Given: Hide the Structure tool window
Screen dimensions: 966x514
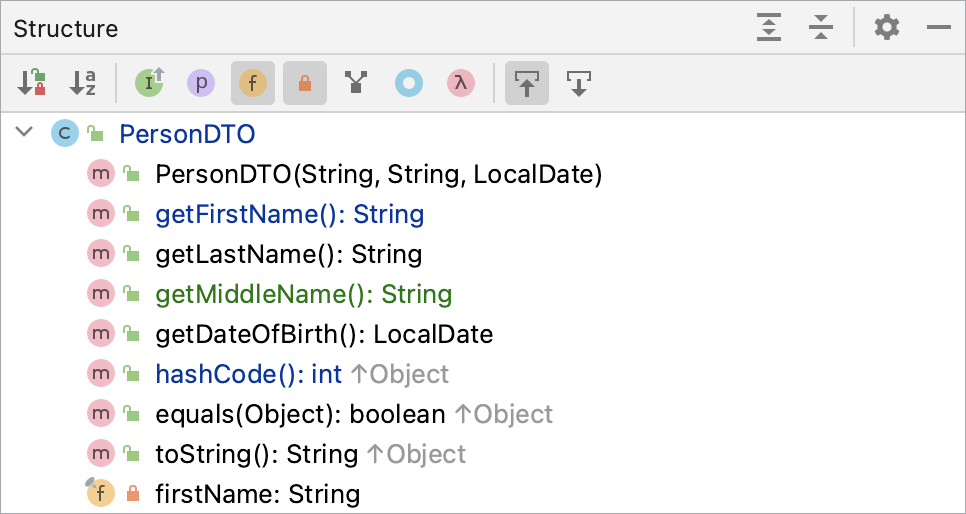Looking at the screenshot, I should click(x=938, y=28).
